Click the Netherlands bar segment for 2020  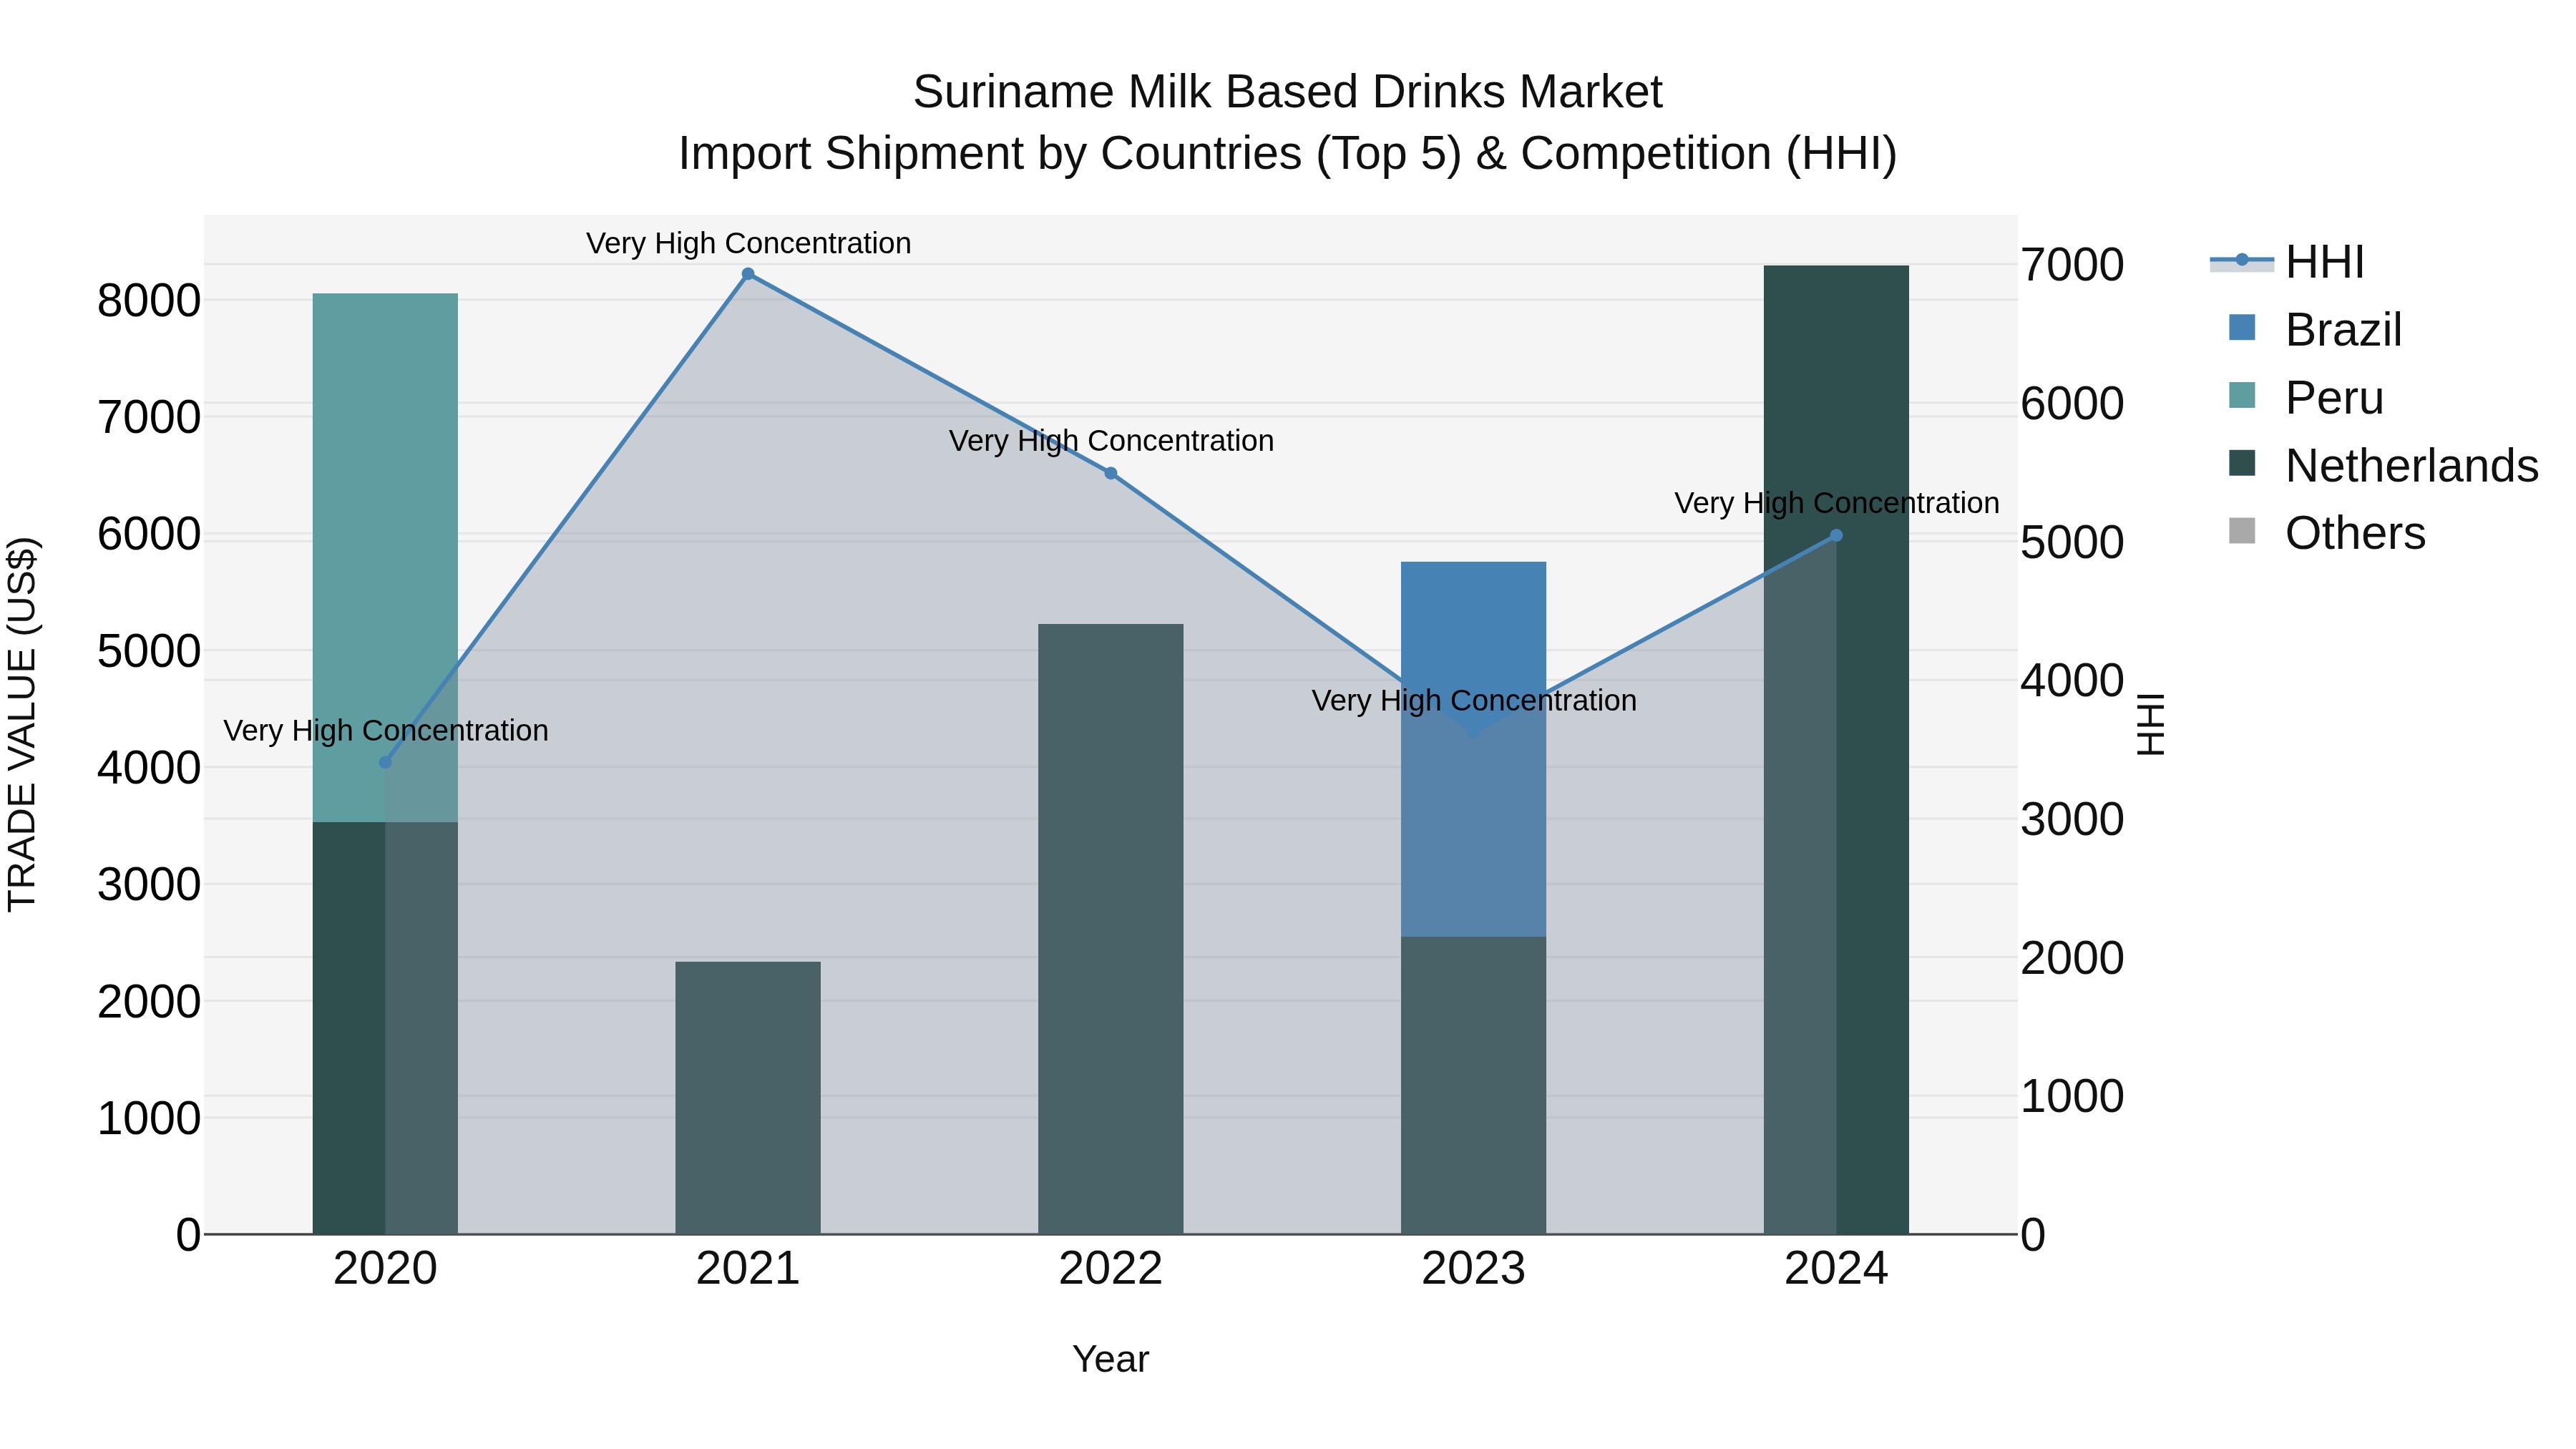[x=385, y=1028]
